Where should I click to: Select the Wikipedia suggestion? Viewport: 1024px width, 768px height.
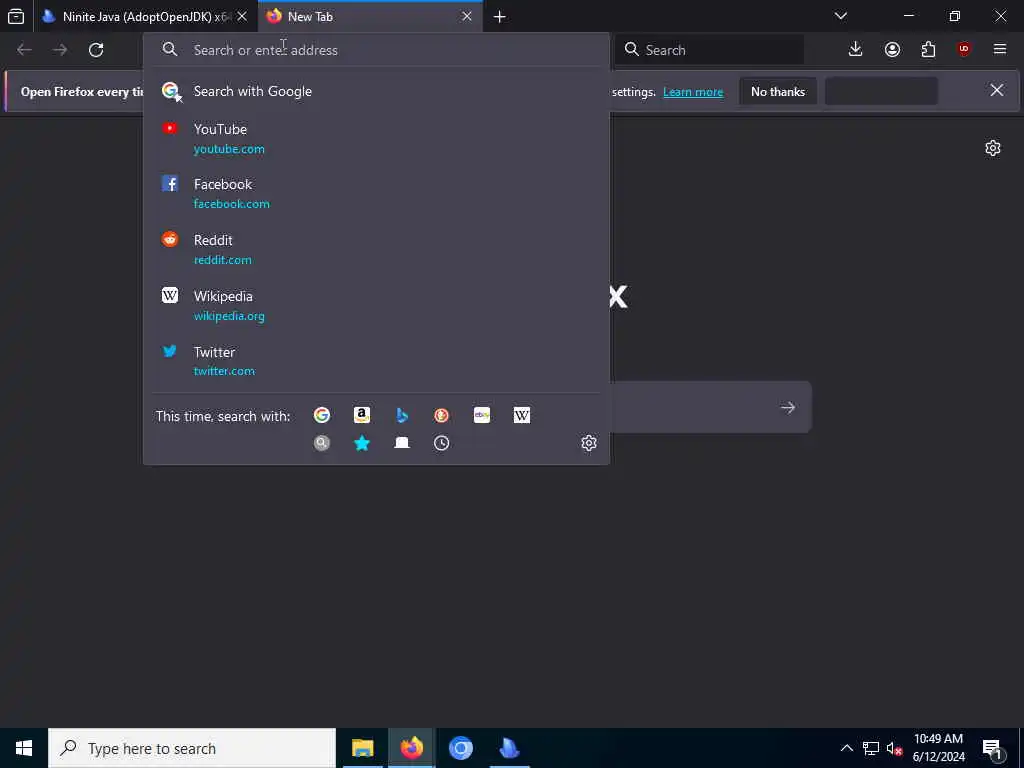tap(377, 306)
